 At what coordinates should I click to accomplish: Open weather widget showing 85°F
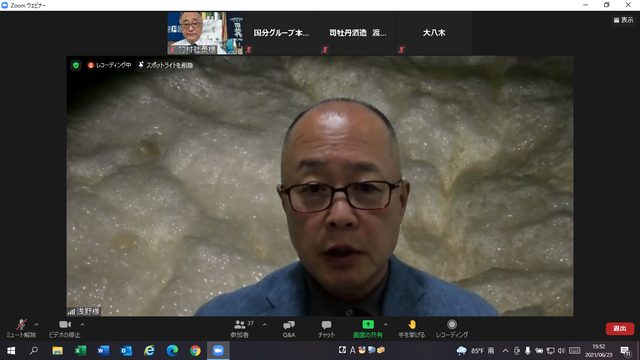(x=476, y=351)
